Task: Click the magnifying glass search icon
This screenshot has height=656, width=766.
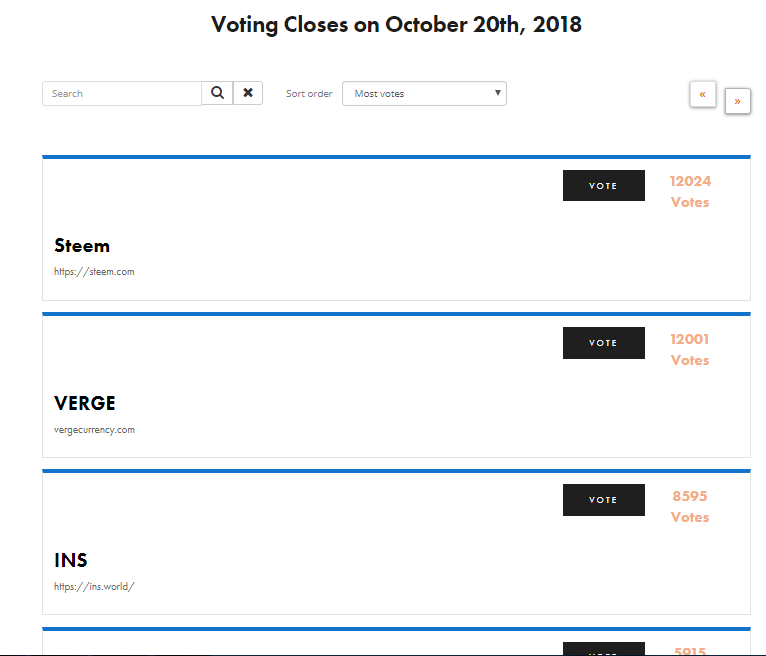Action: (x=217, y=93)
